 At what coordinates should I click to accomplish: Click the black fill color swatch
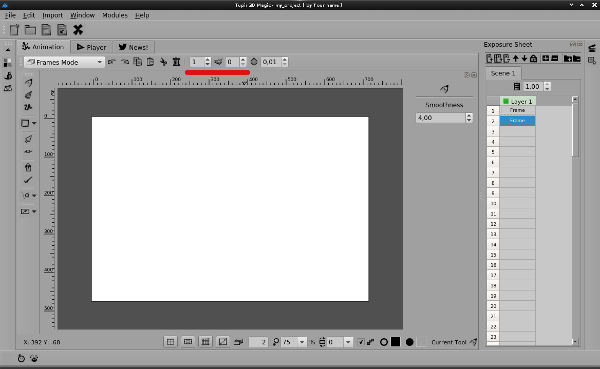pyautogui.click(x=396, y=341)
